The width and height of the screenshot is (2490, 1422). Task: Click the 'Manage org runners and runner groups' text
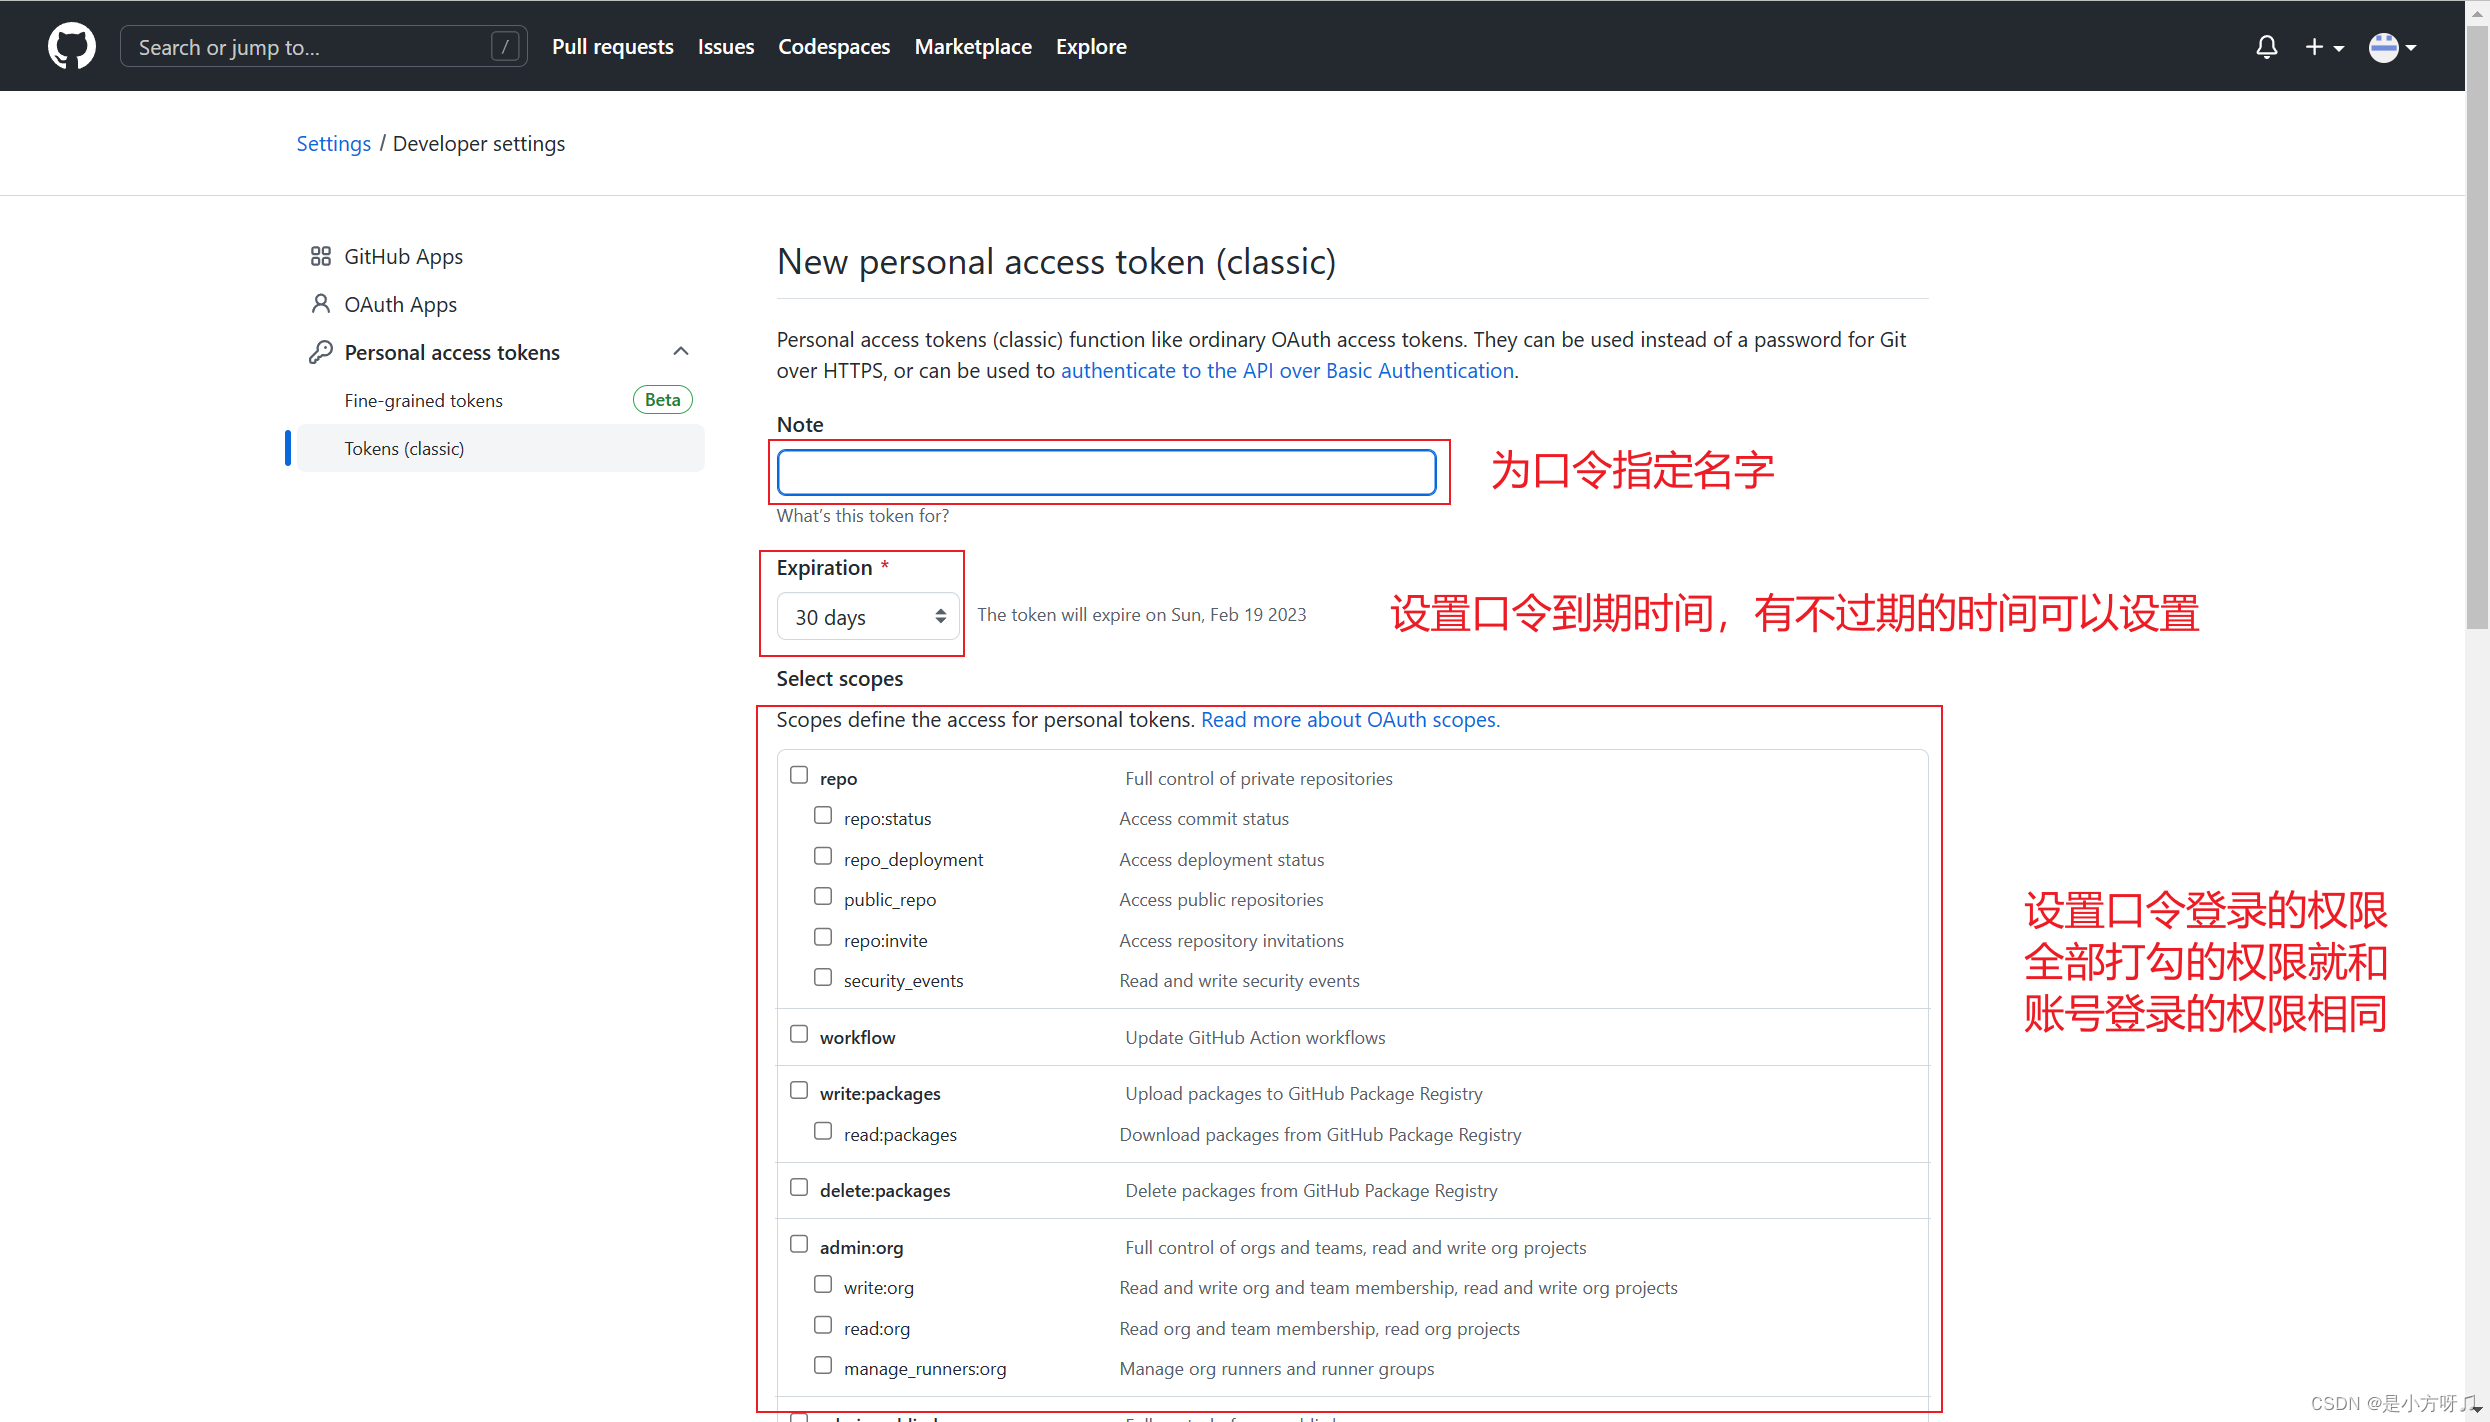point(1277,1368)
